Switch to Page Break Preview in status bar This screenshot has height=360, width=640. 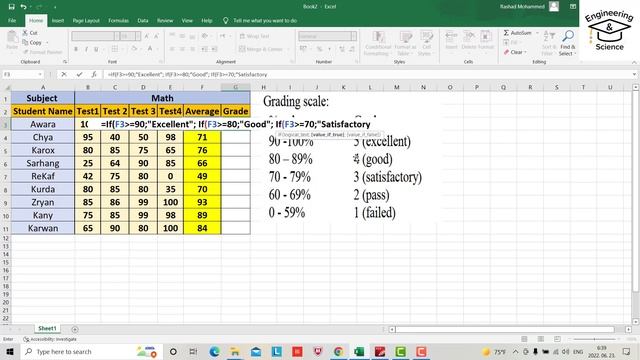557,339
